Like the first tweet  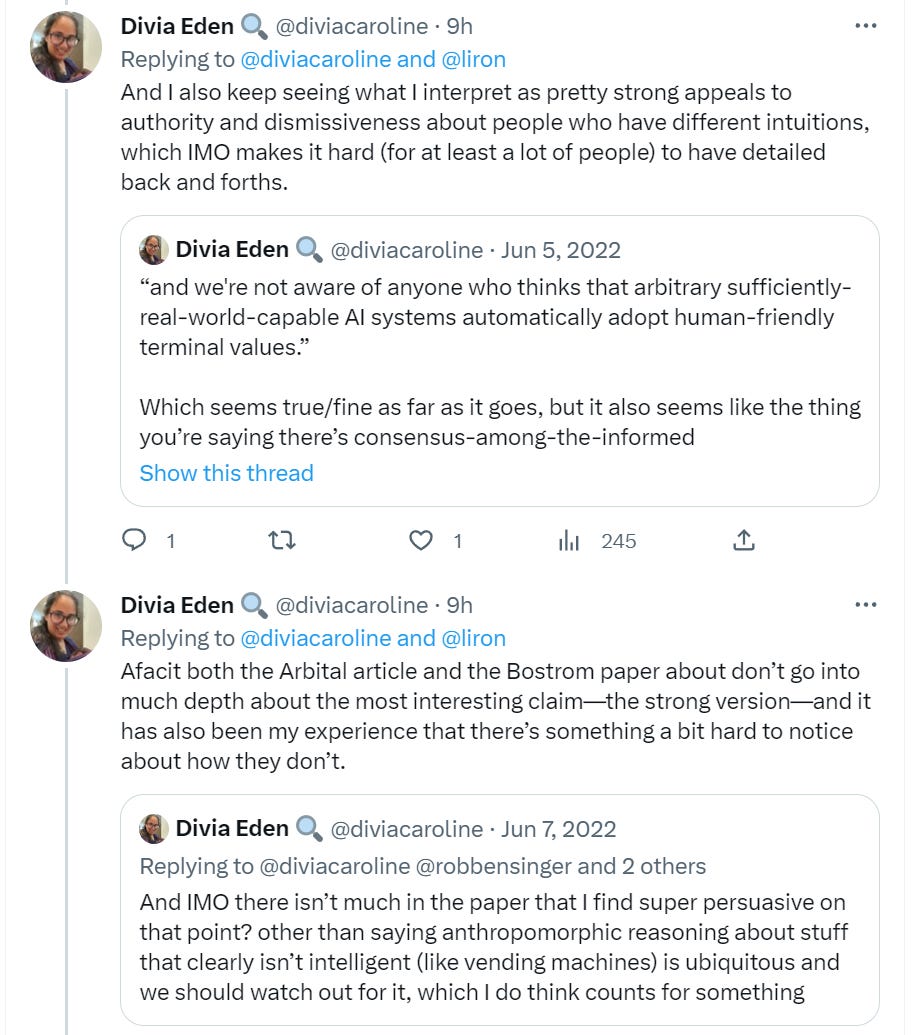pyautogui.click(x=422, y=541)
